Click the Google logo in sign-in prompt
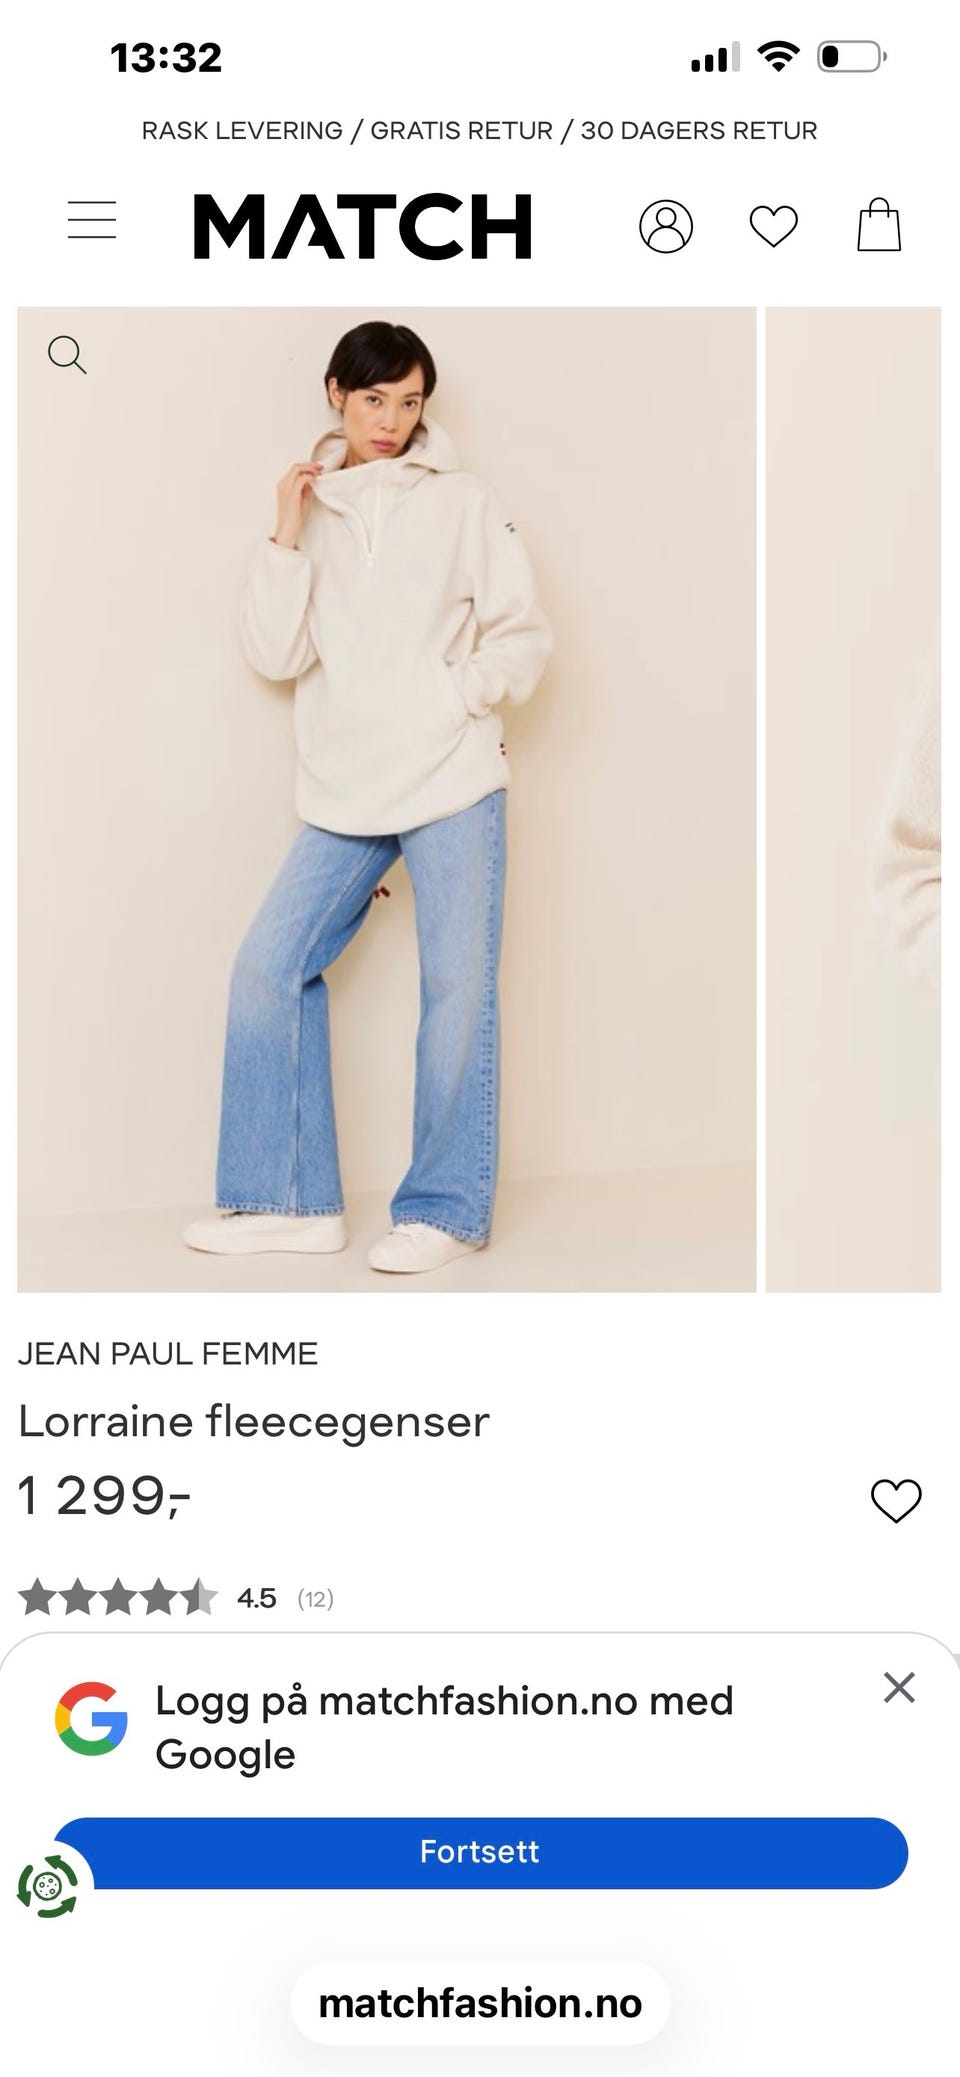The image size is (960, 2077). tap(91, 1719)
